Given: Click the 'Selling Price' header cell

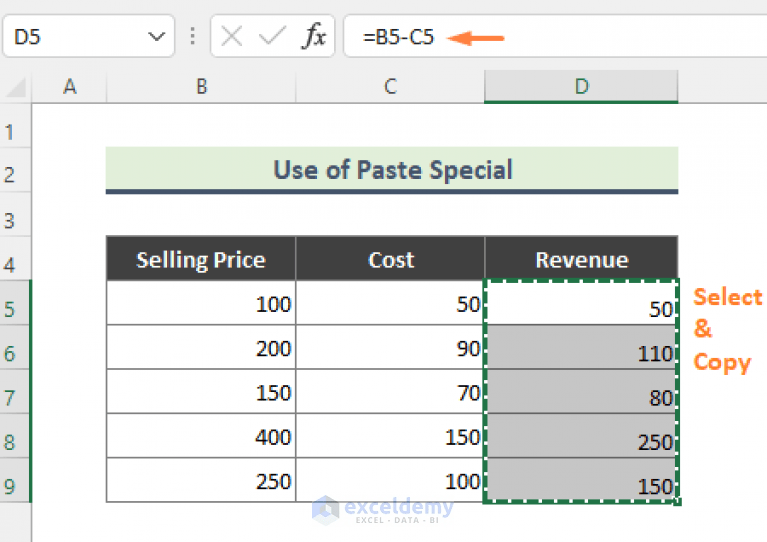Looking at the screenshot, I should click(x=201, y=258).
